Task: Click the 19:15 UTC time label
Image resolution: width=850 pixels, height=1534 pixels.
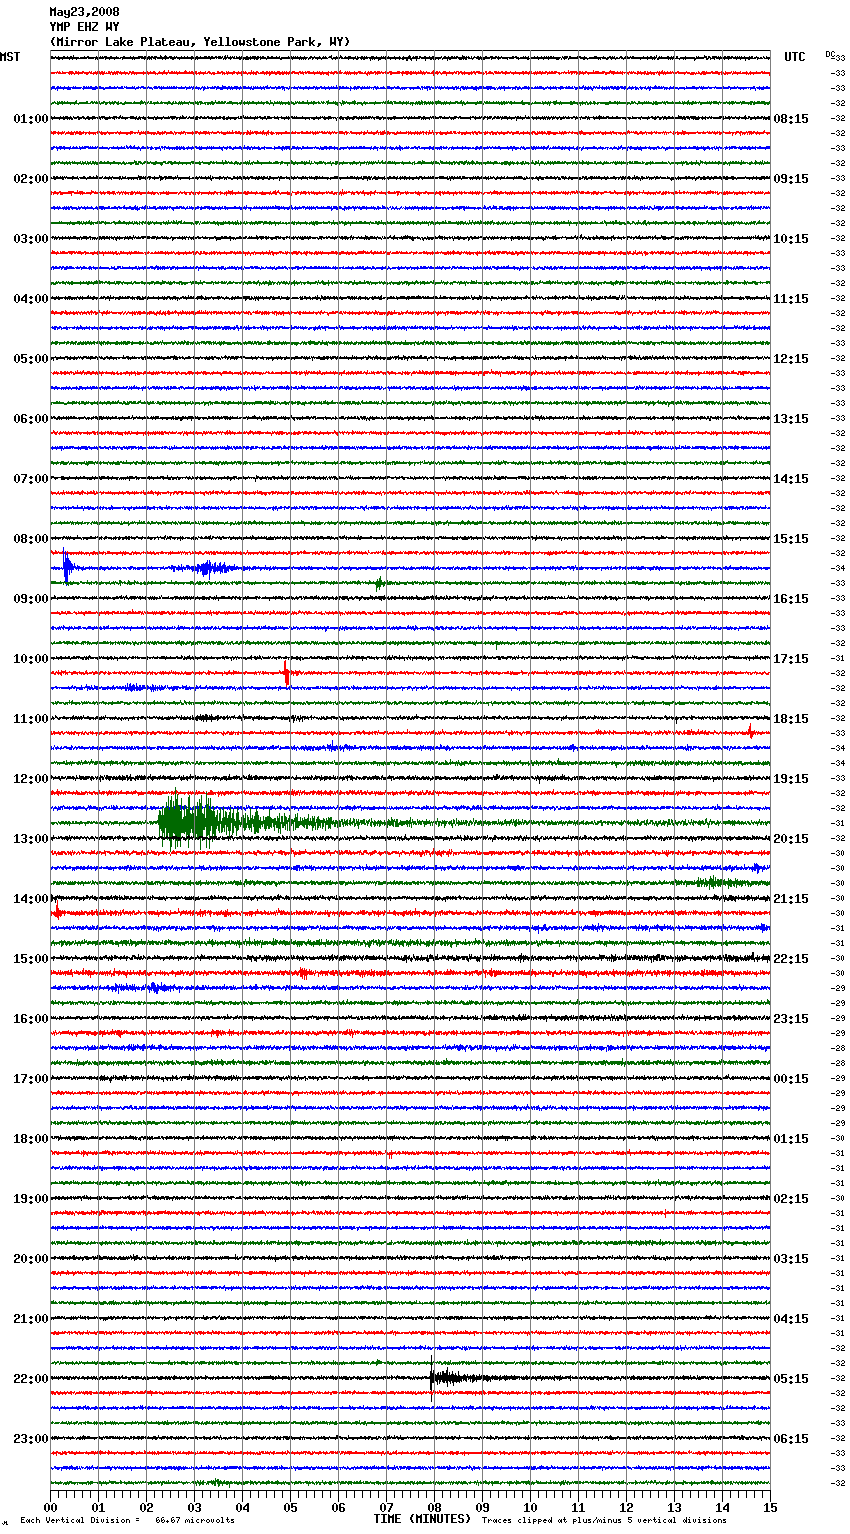Action: tap(791, 779)
